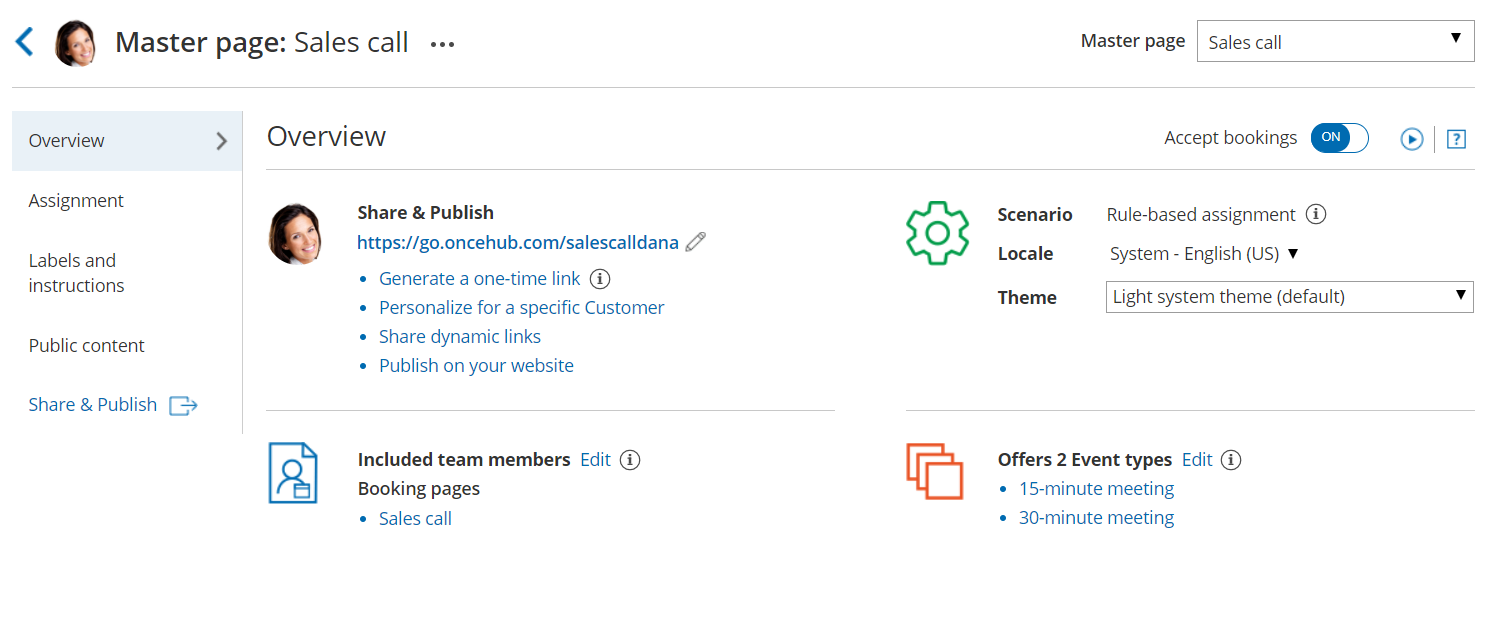1496x628 pixels.
Task: Open the three-dot more options menu
Action: pos(442,44)
